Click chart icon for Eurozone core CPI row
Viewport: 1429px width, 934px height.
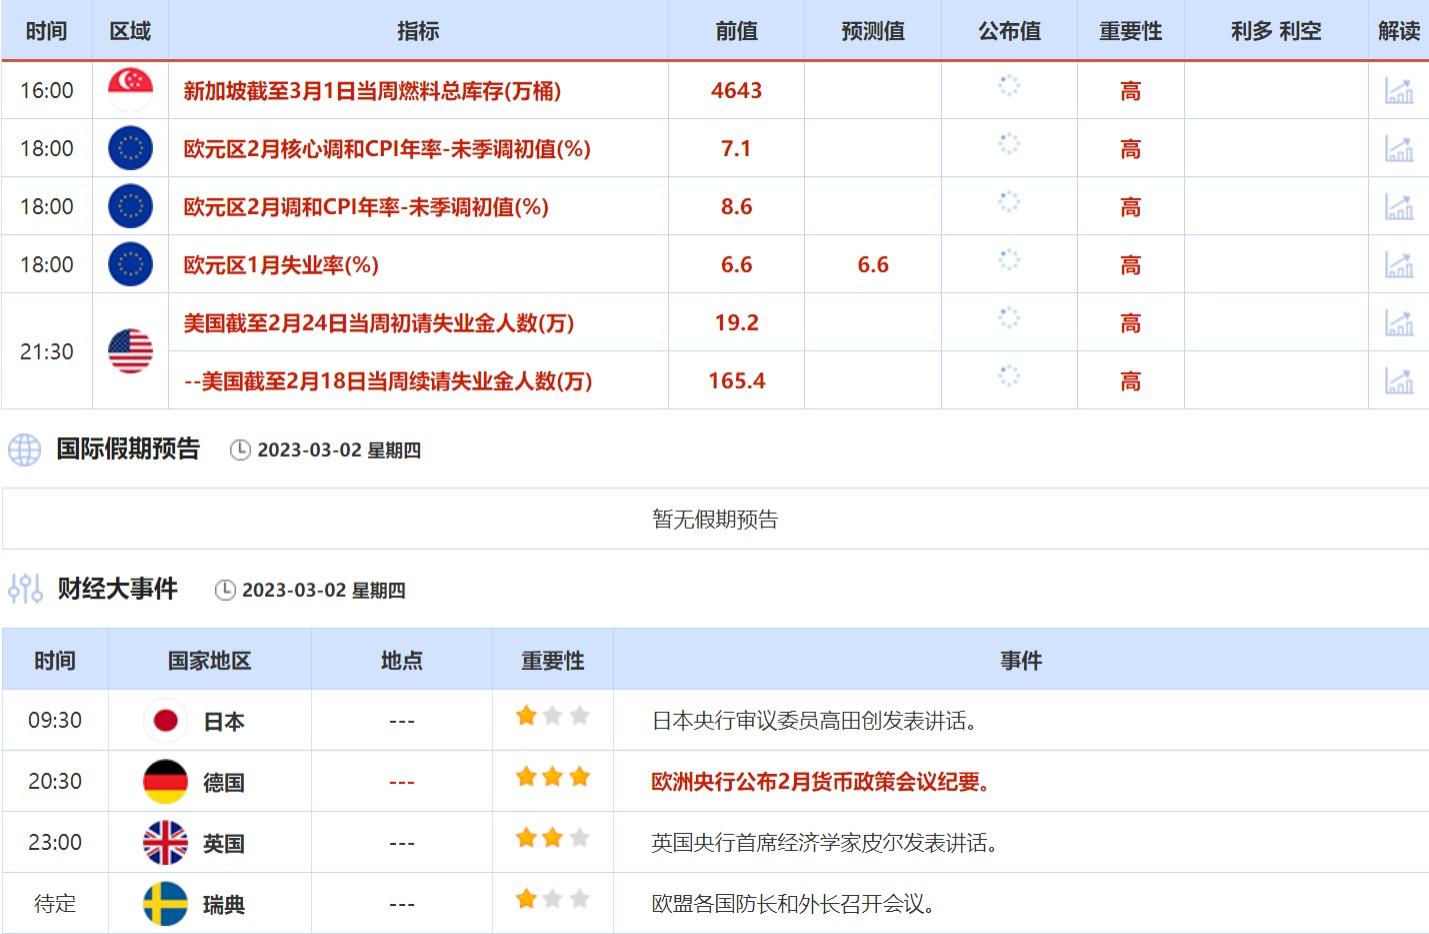point(1398,149)
